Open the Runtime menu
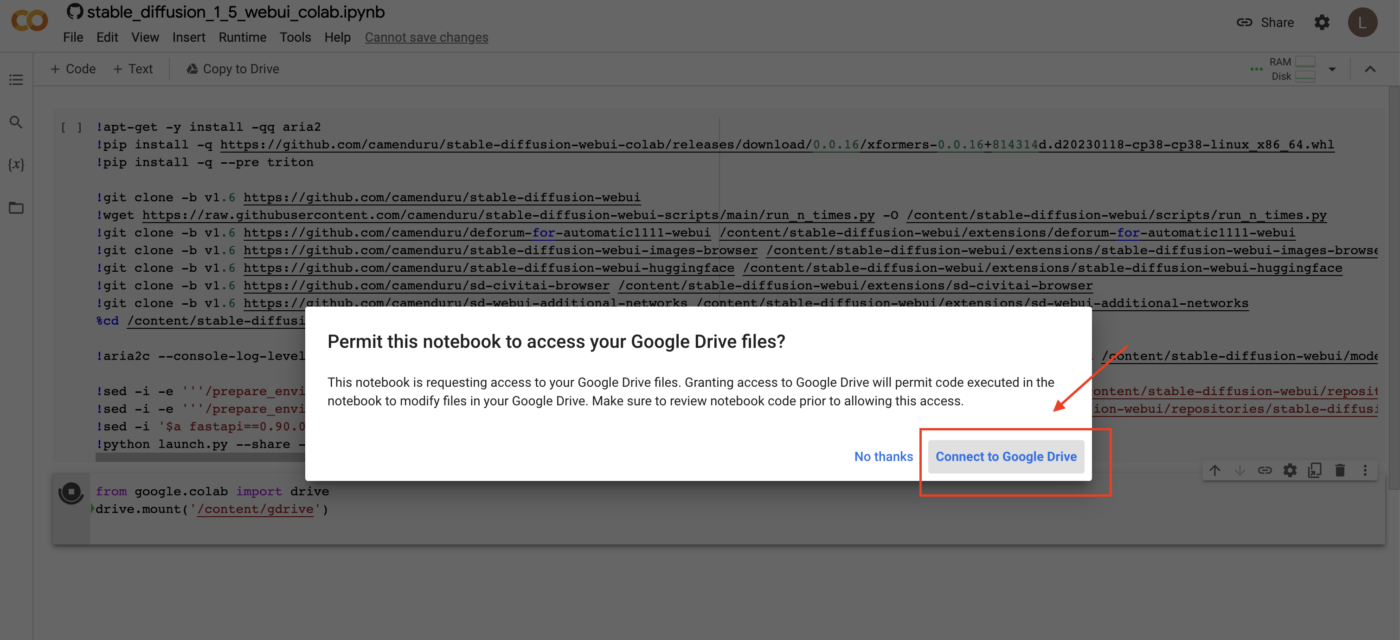 [x=242, y=37]
